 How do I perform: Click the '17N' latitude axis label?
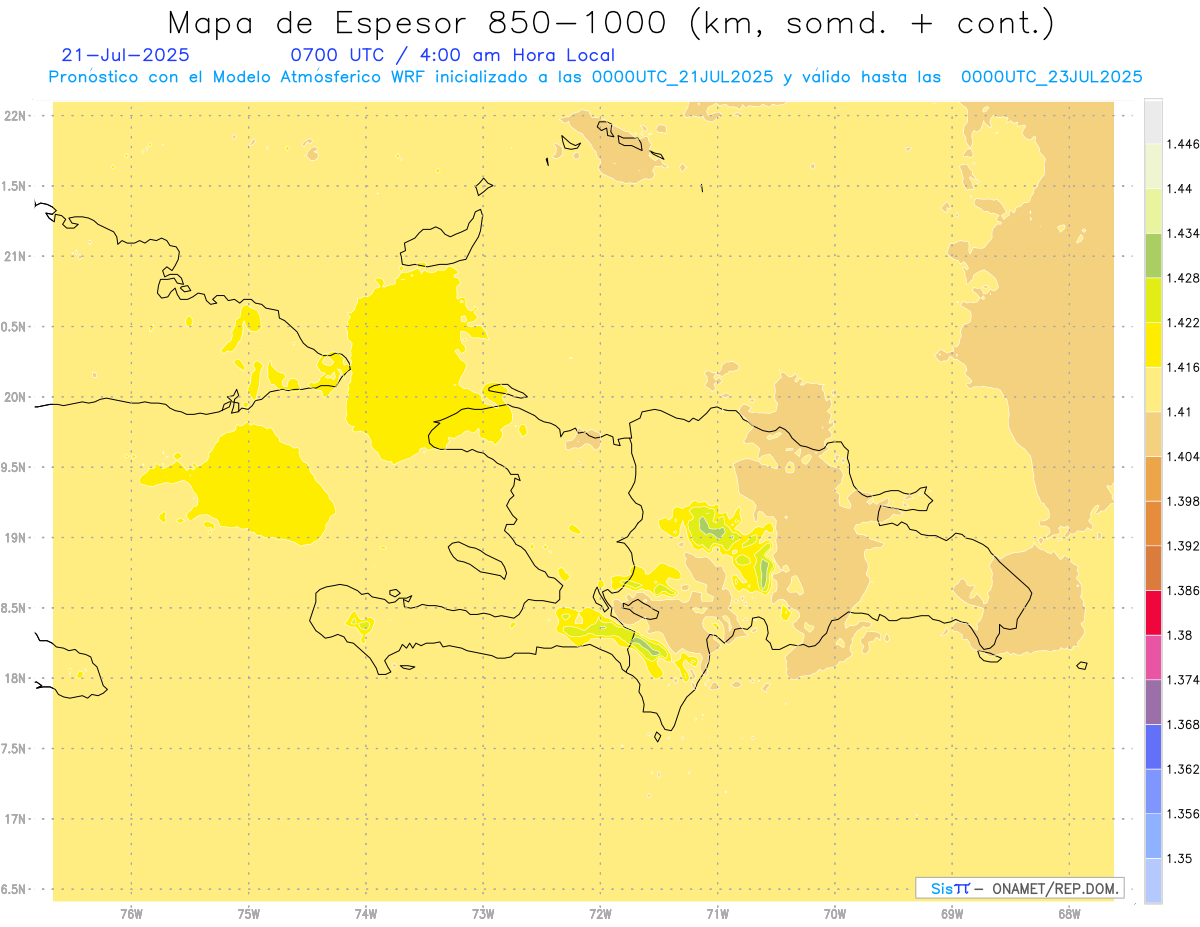(x=14, y=819)
